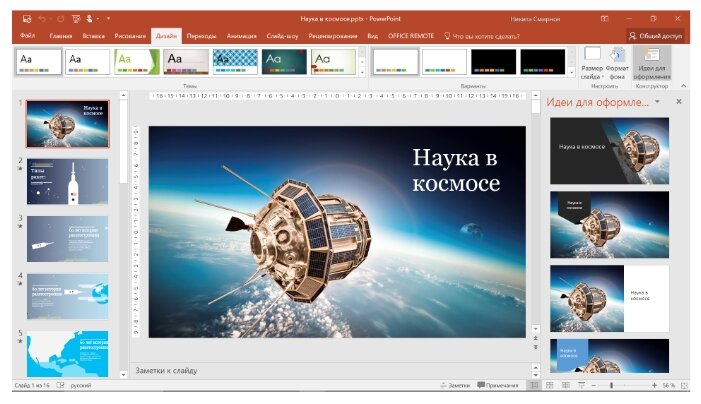The image size is (701, 404).
Task: Click the slide title 'Наука в космосе'
Action: [x=456, y=170]
